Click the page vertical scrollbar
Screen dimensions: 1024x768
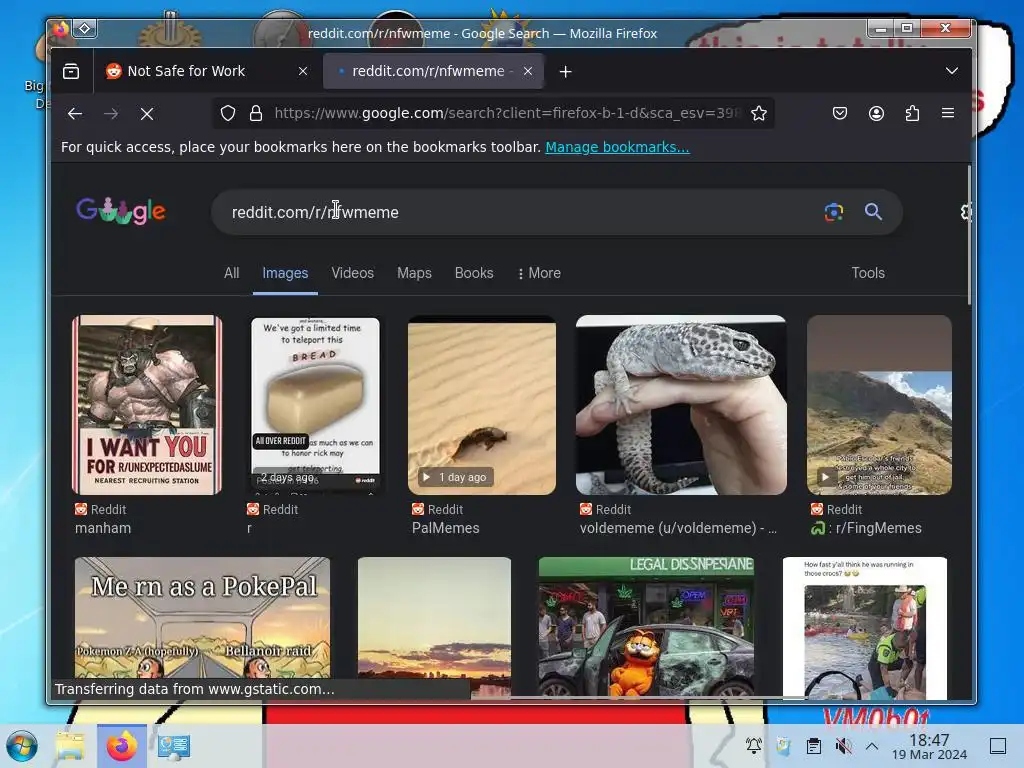(969, 235)
